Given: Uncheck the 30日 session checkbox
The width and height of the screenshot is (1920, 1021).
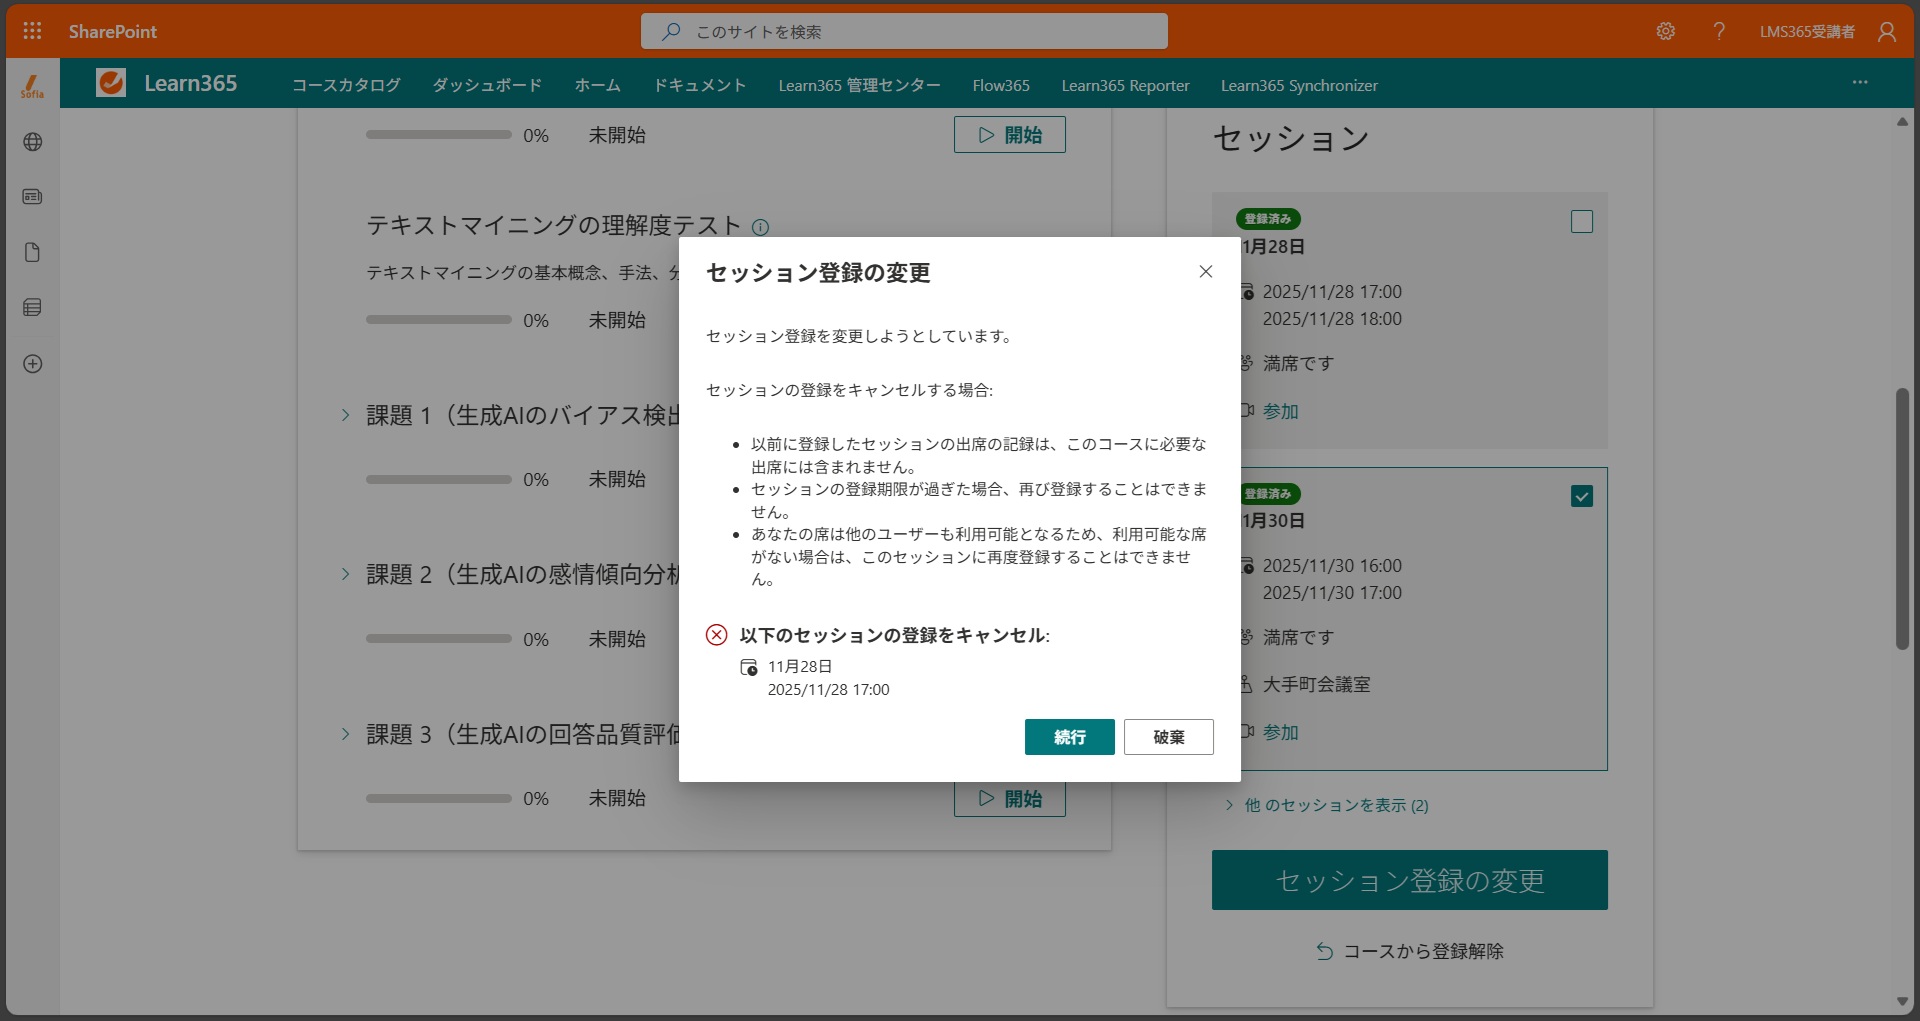Looking at the screenshot, I should (x=1582, y=496).
